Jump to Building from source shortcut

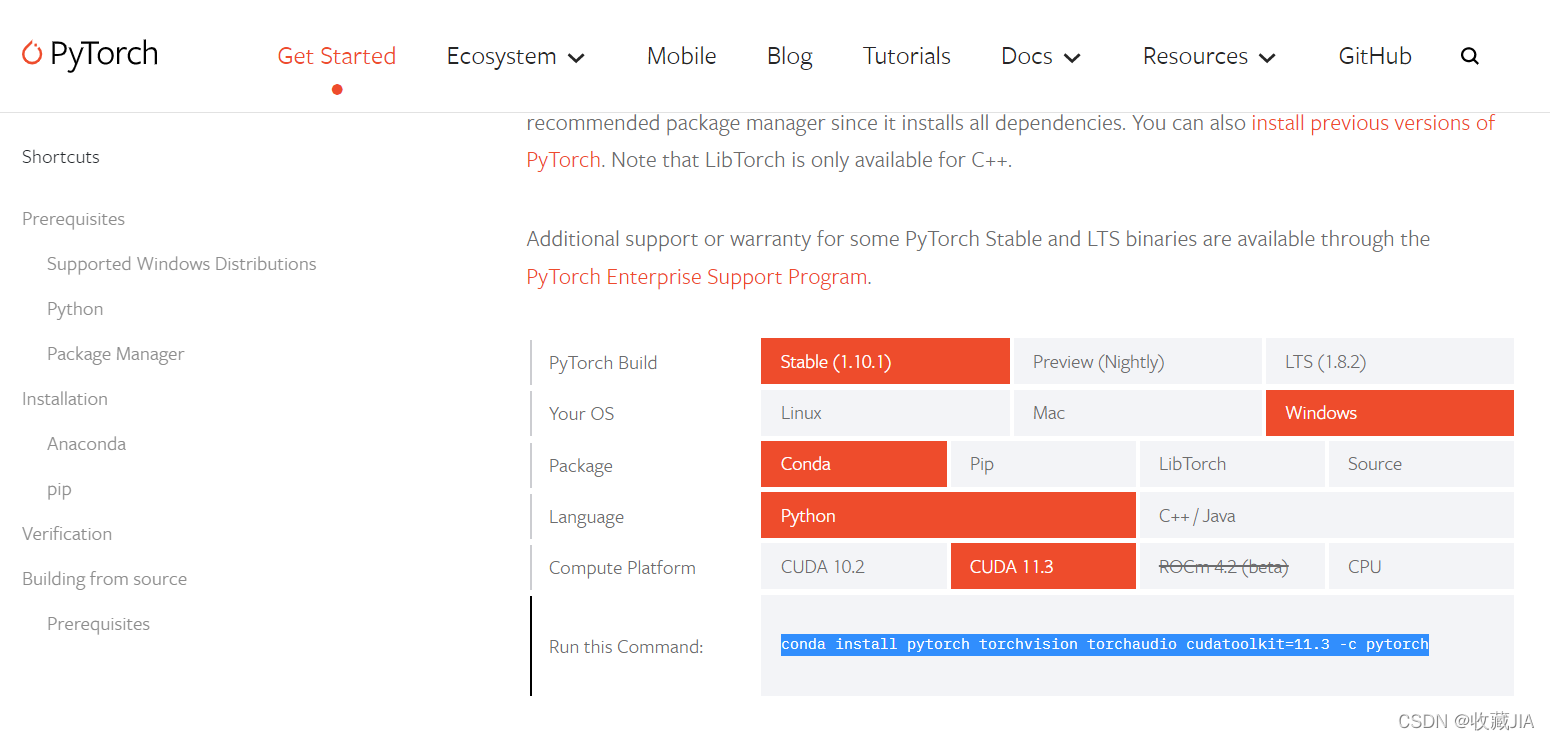point(104,579)
